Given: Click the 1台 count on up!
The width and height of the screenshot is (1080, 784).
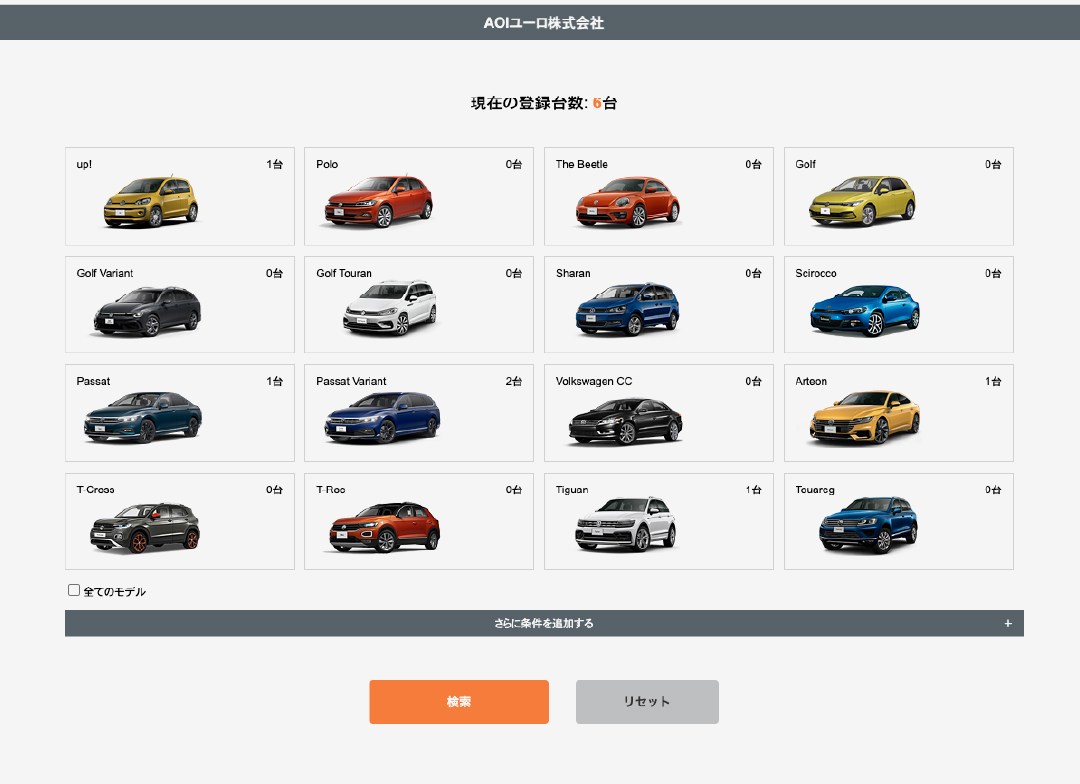Looking at the screenshot, I should pos(274,164).
